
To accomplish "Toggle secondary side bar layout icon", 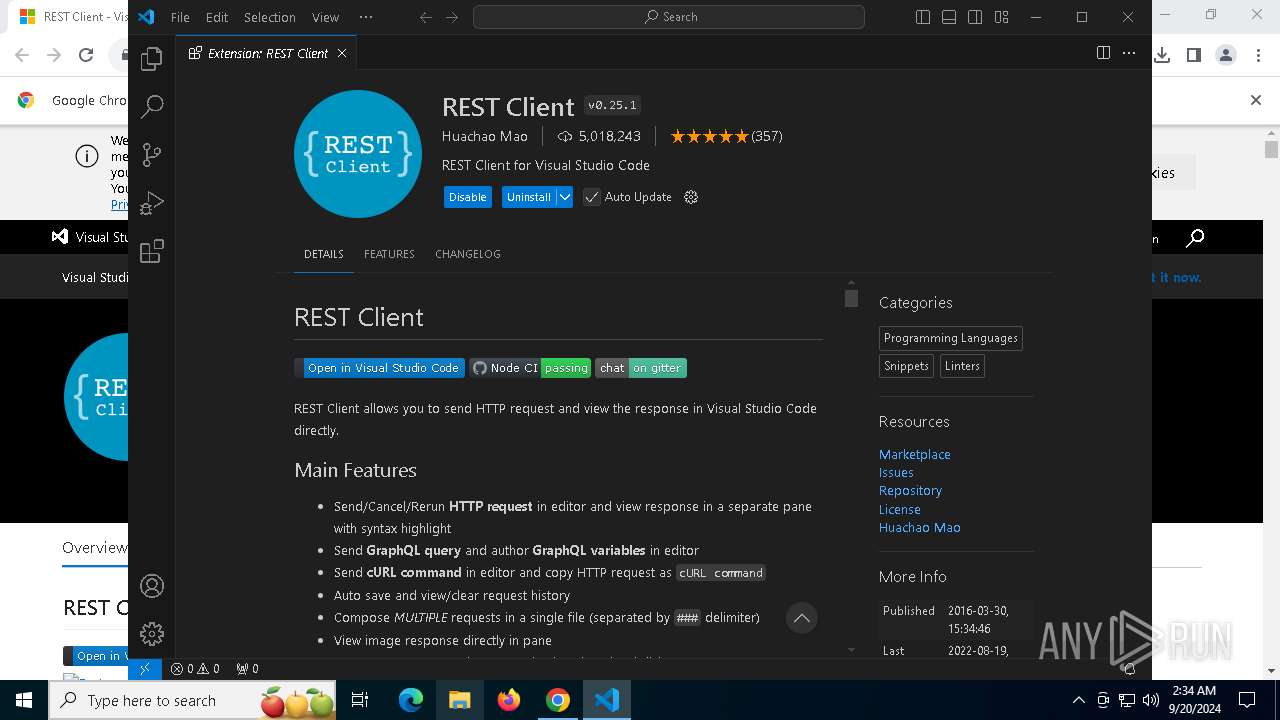I will [x=975, y=17].
